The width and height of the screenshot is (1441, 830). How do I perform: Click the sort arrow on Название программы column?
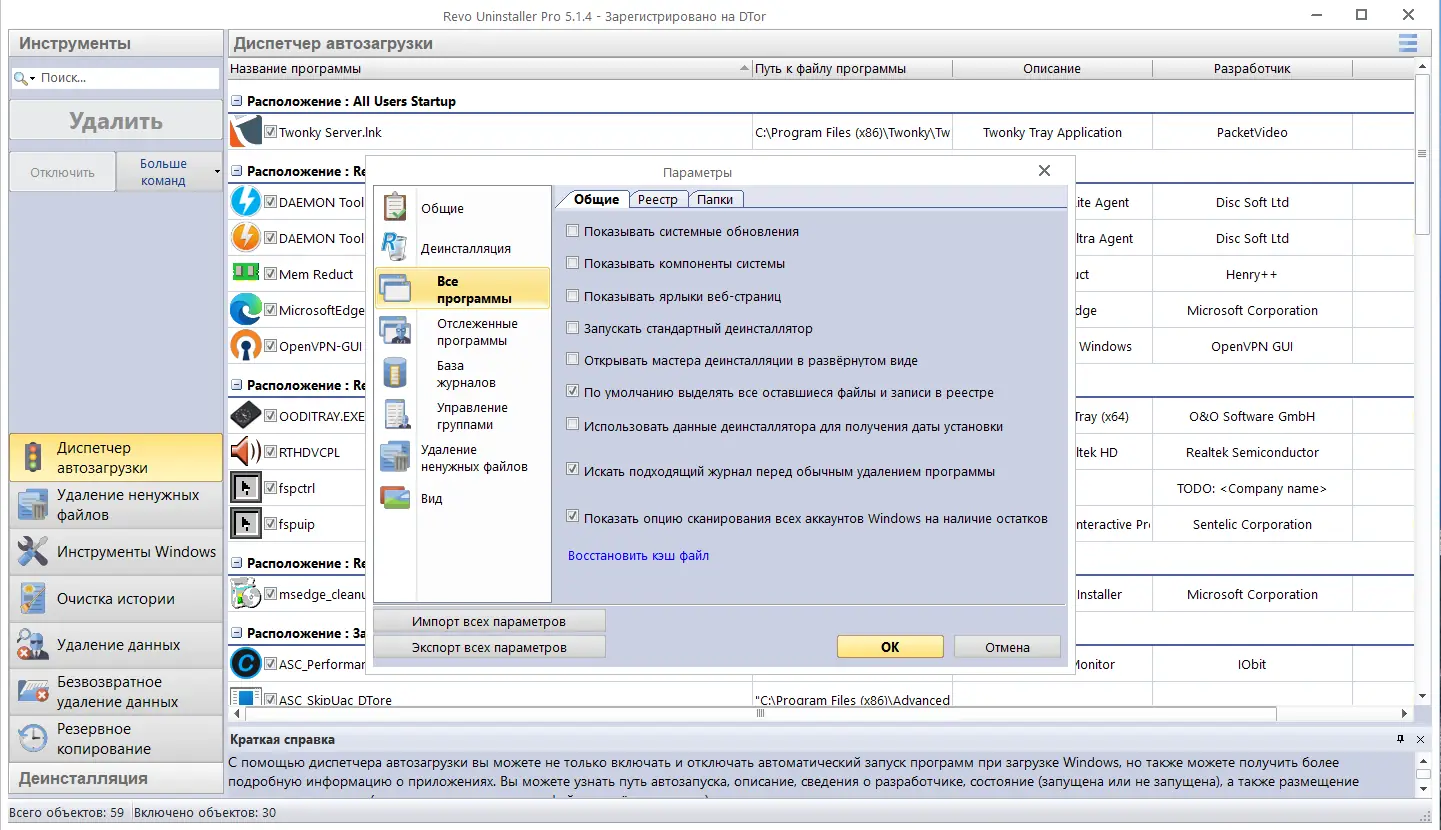(744, 69)
